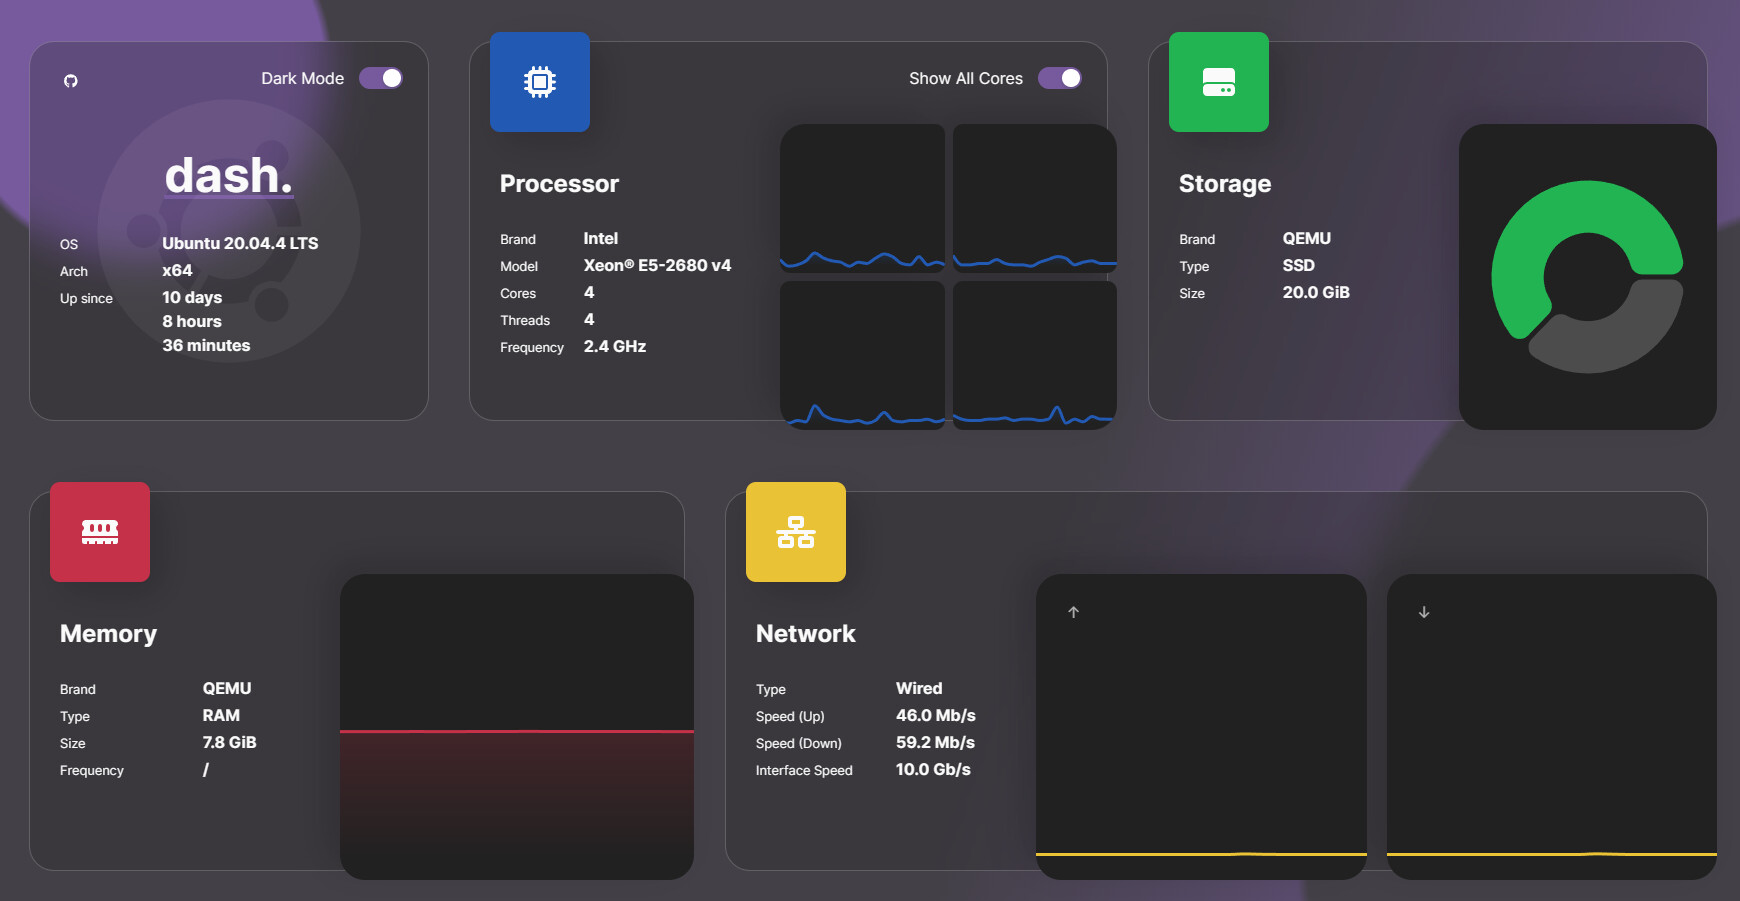Click the Storage heading

pos(1225,184)
